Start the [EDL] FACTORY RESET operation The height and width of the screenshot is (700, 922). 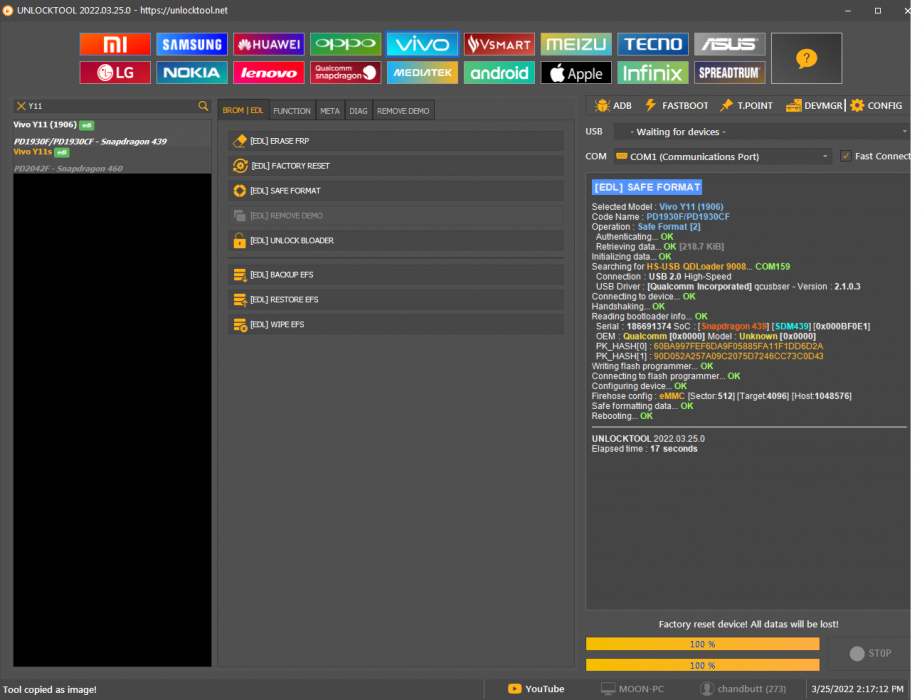[396, 166]
